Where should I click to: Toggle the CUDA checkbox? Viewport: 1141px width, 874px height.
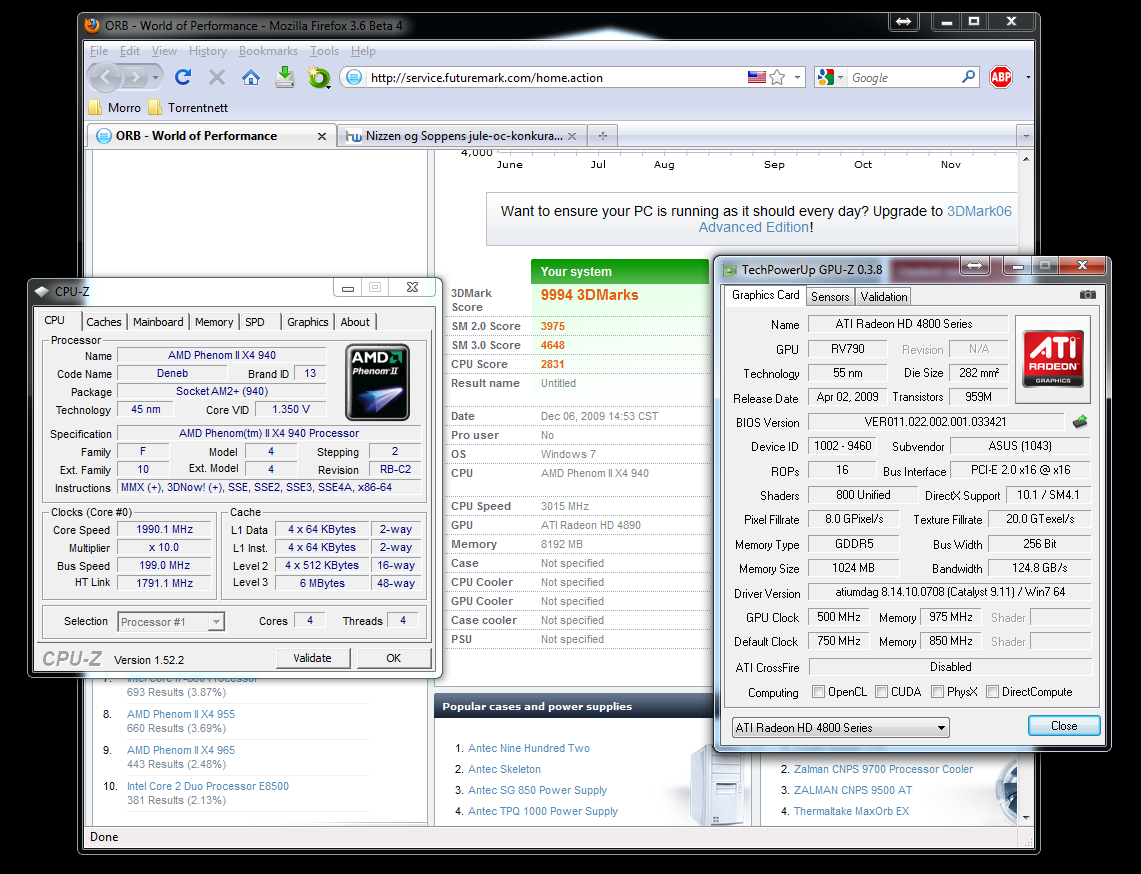click(881, 691)
